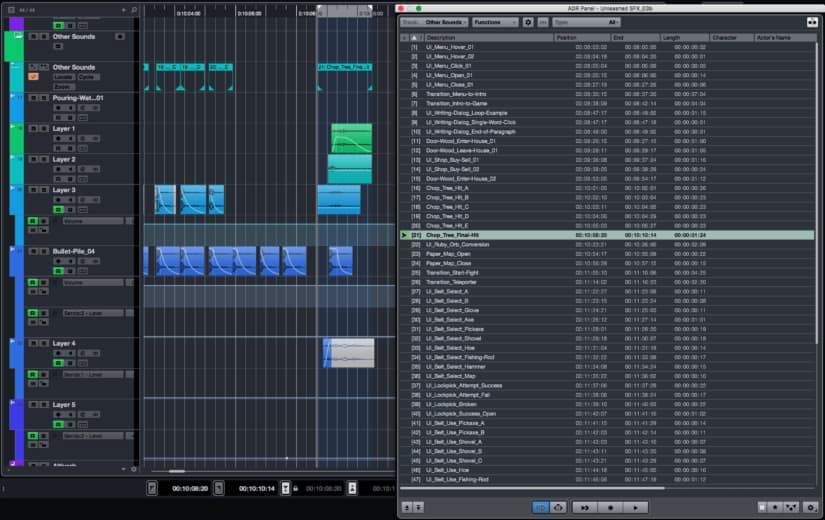Open the ADR Panel setup gear icon
The width and height of the screenshot is (825, 520).
[528, 22]
